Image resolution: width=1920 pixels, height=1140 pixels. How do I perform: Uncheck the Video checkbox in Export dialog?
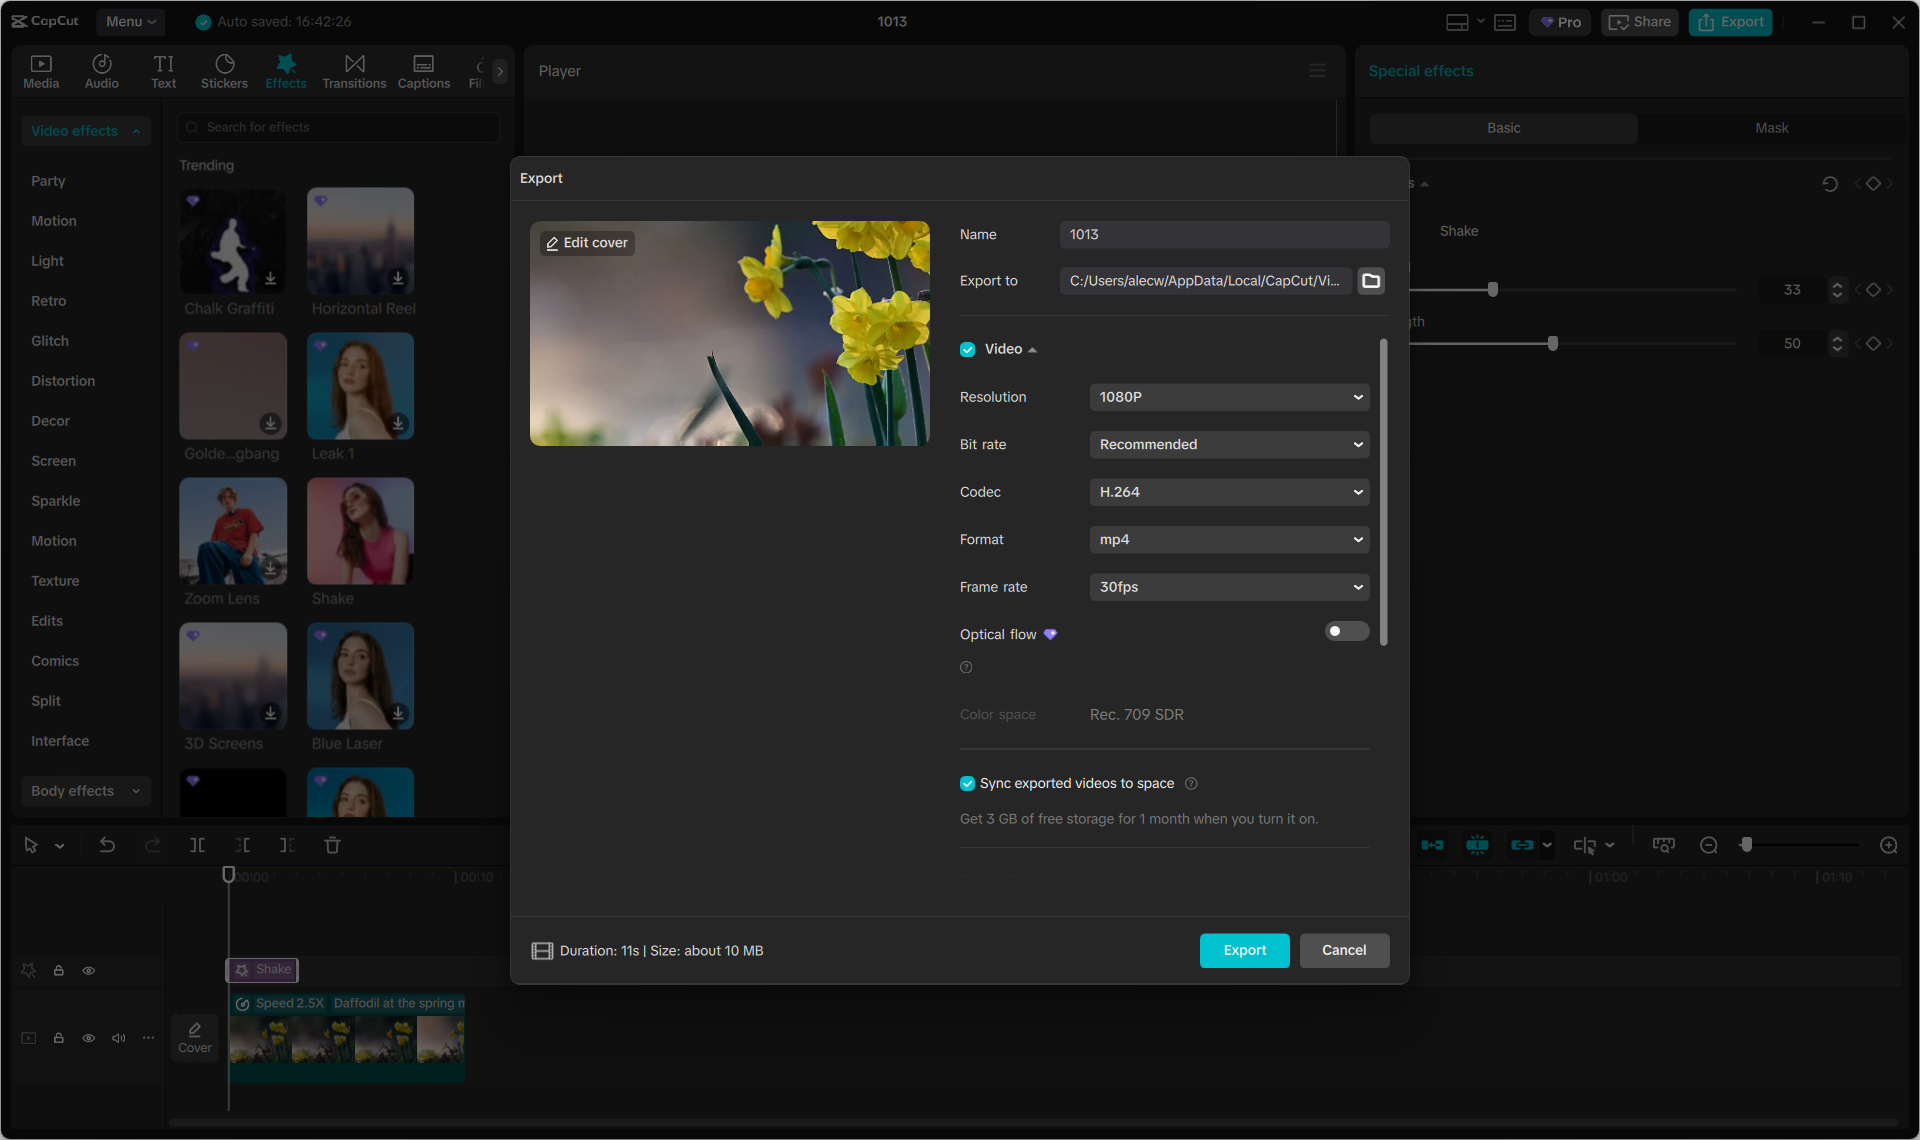[x=968, y=349]
